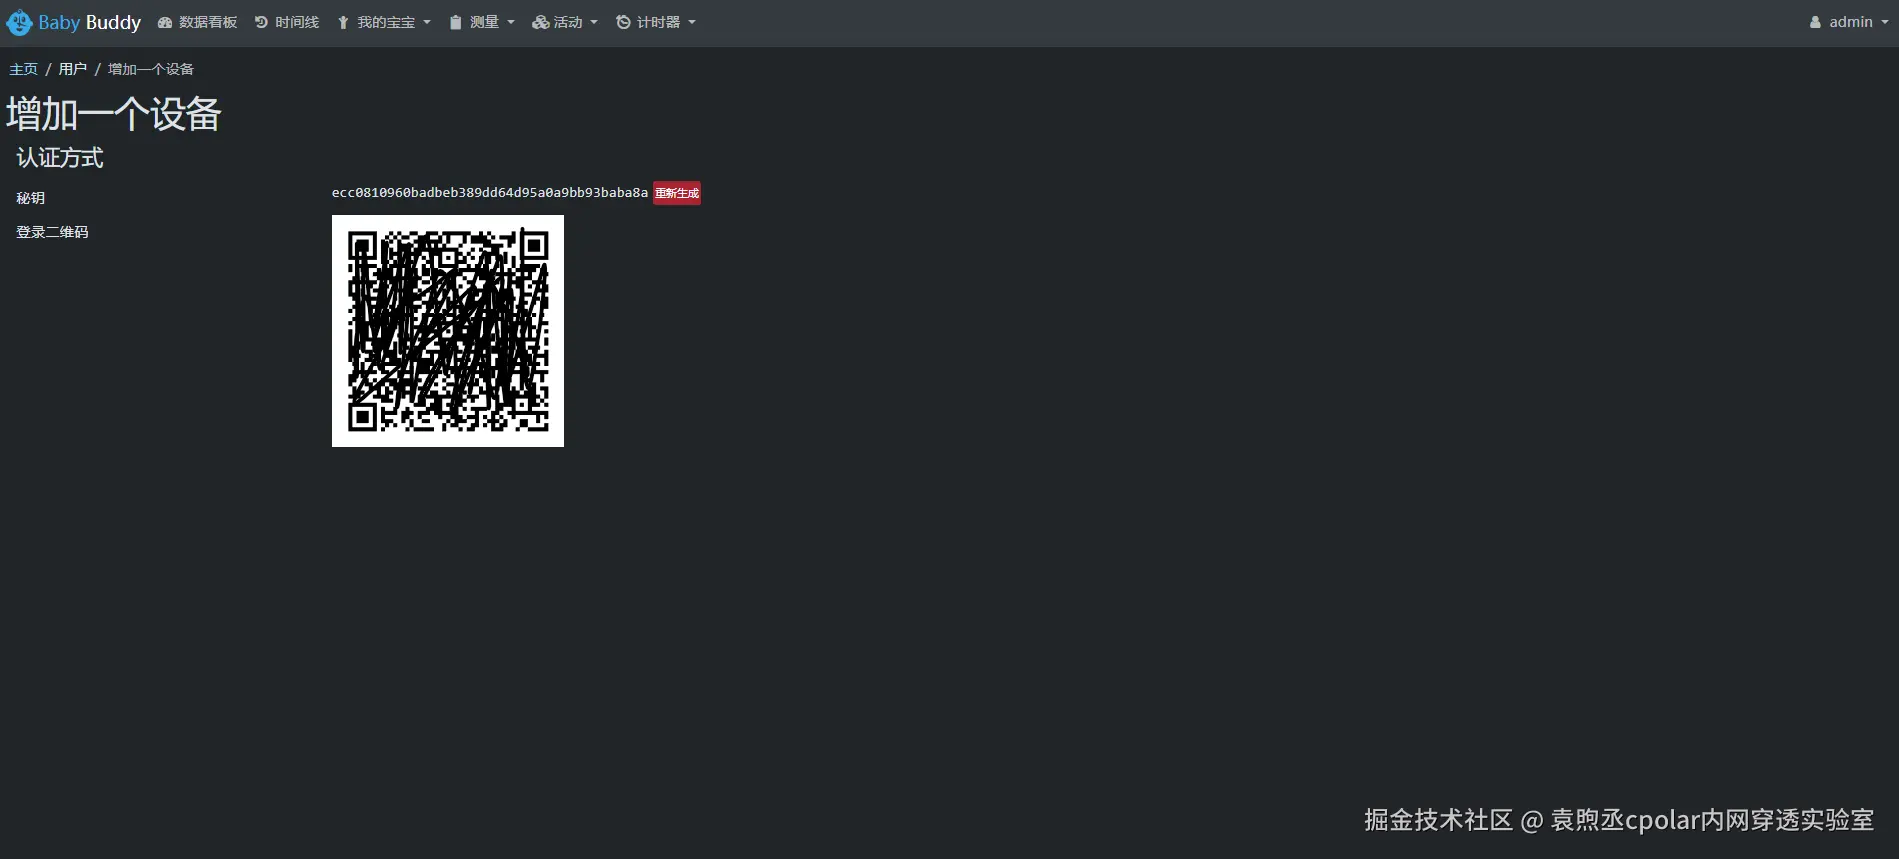Select the API key string starting ecc0810960
The width and height of the screenshot is (1899, 859).
(490, 193)
